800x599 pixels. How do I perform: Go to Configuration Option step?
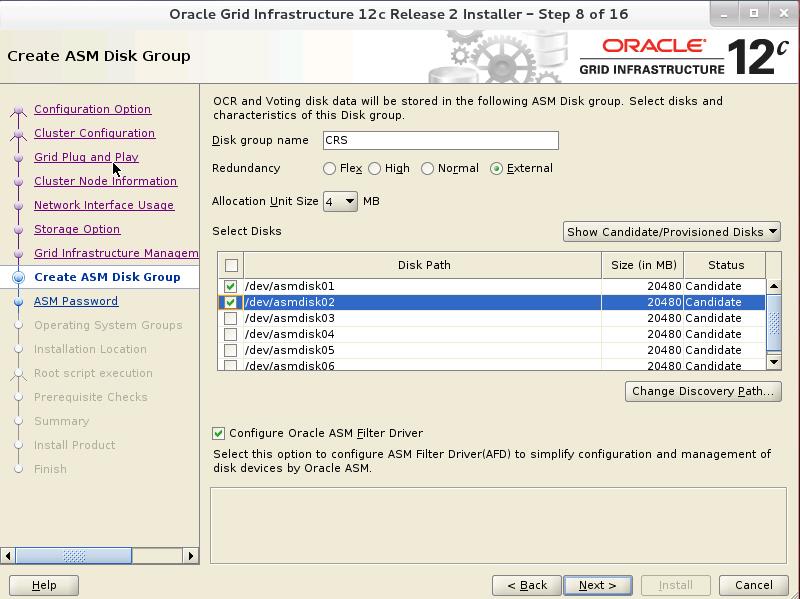click(92, 109)
